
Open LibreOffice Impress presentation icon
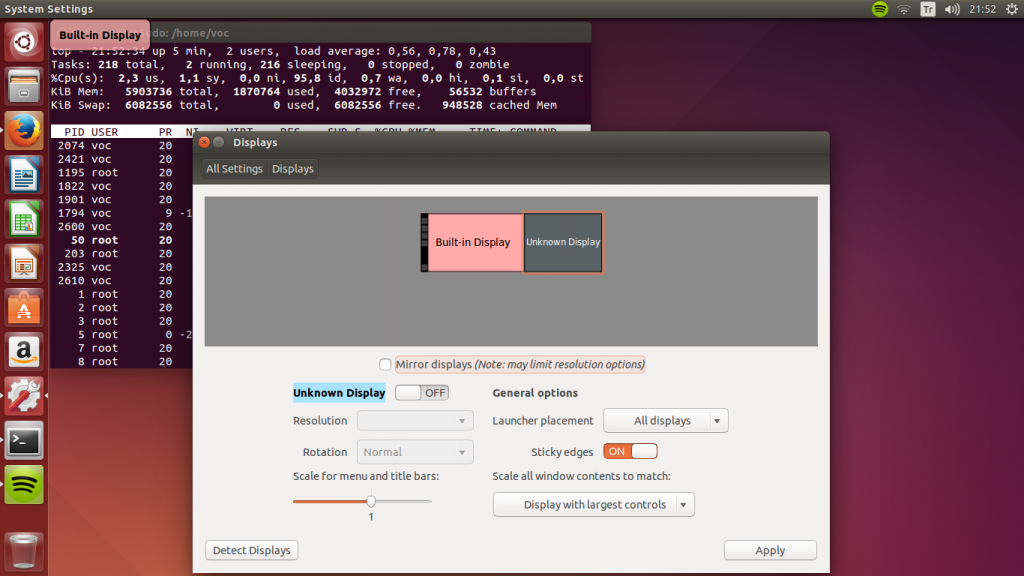(24, 263)
